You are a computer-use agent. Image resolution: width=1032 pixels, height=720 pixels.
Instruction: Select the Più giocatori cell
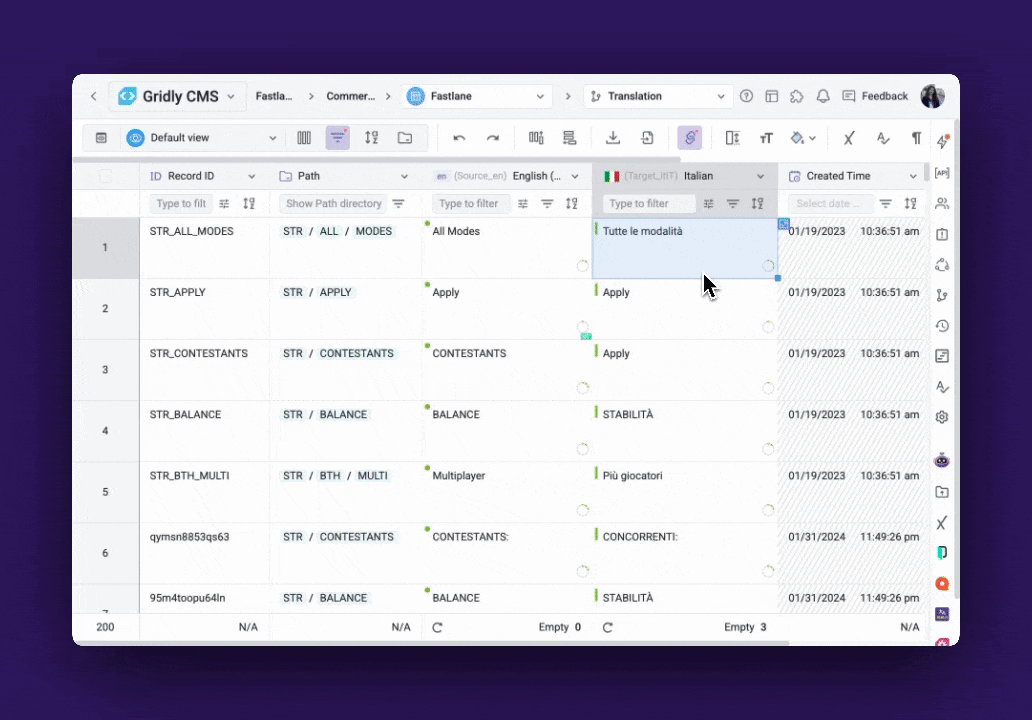coord(685,492)
